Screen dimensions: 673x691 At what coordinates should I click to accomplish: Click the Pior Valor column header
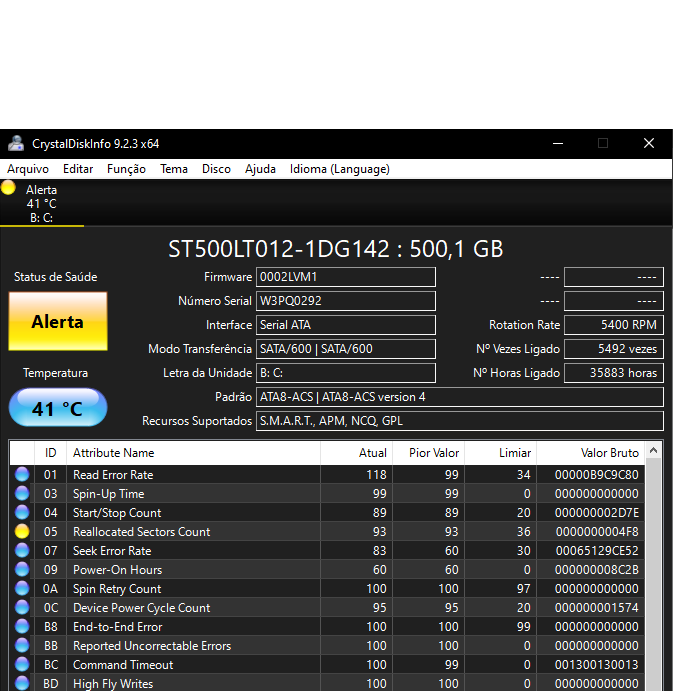pos(428,453)
